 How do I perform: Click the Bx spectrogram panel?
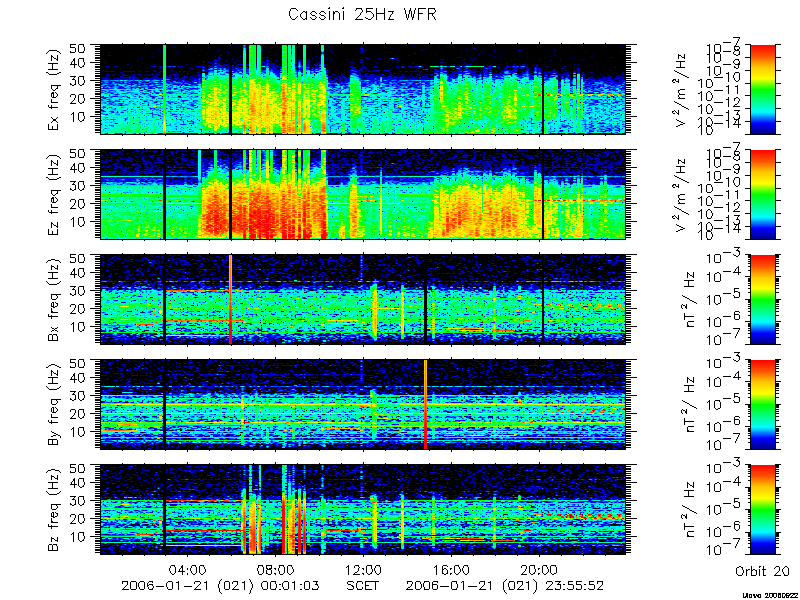362,299
